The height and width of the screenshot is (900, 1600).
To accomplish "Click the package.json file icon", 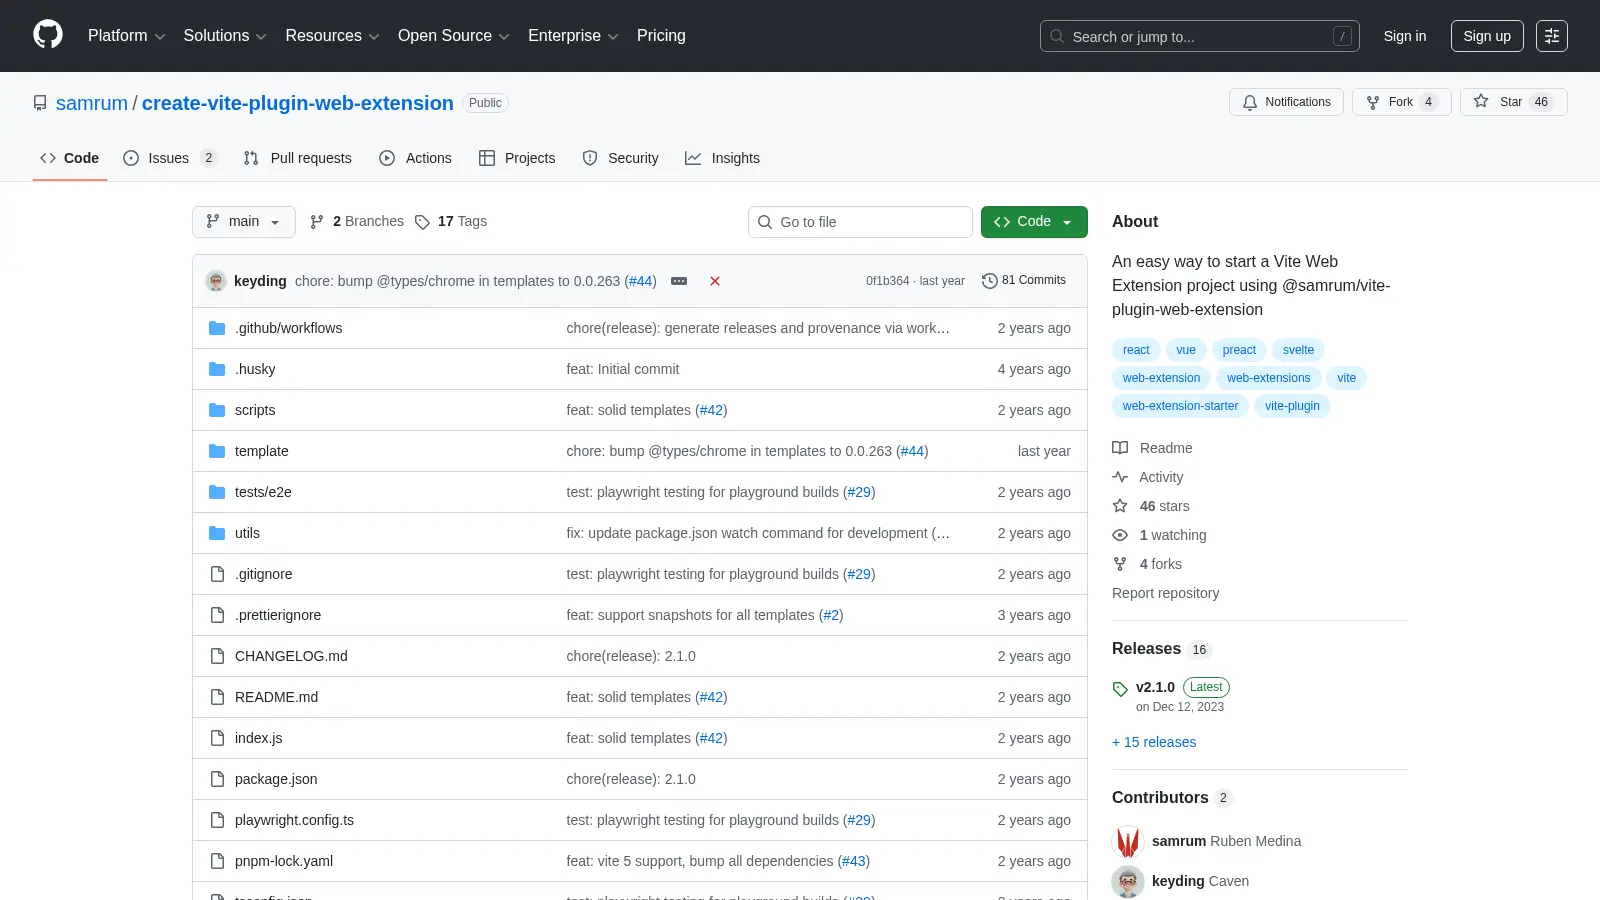I will coord(217,779).
